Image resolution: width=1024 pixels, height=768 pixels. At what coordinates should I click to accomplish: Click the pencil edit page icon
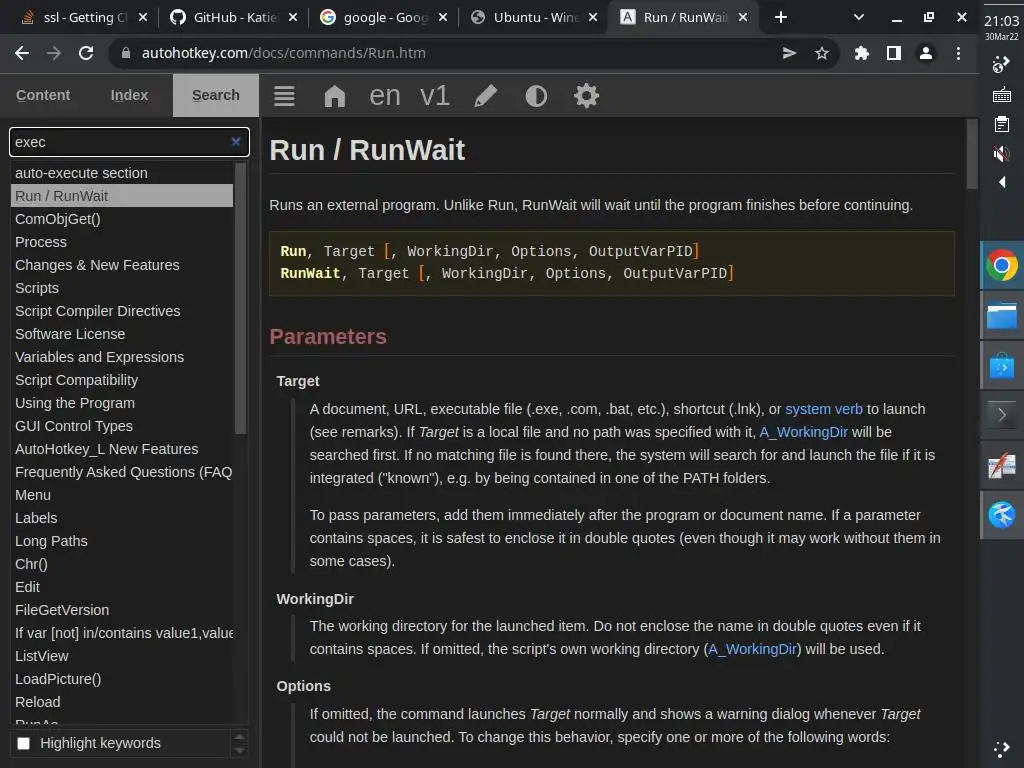pos(485,96)
